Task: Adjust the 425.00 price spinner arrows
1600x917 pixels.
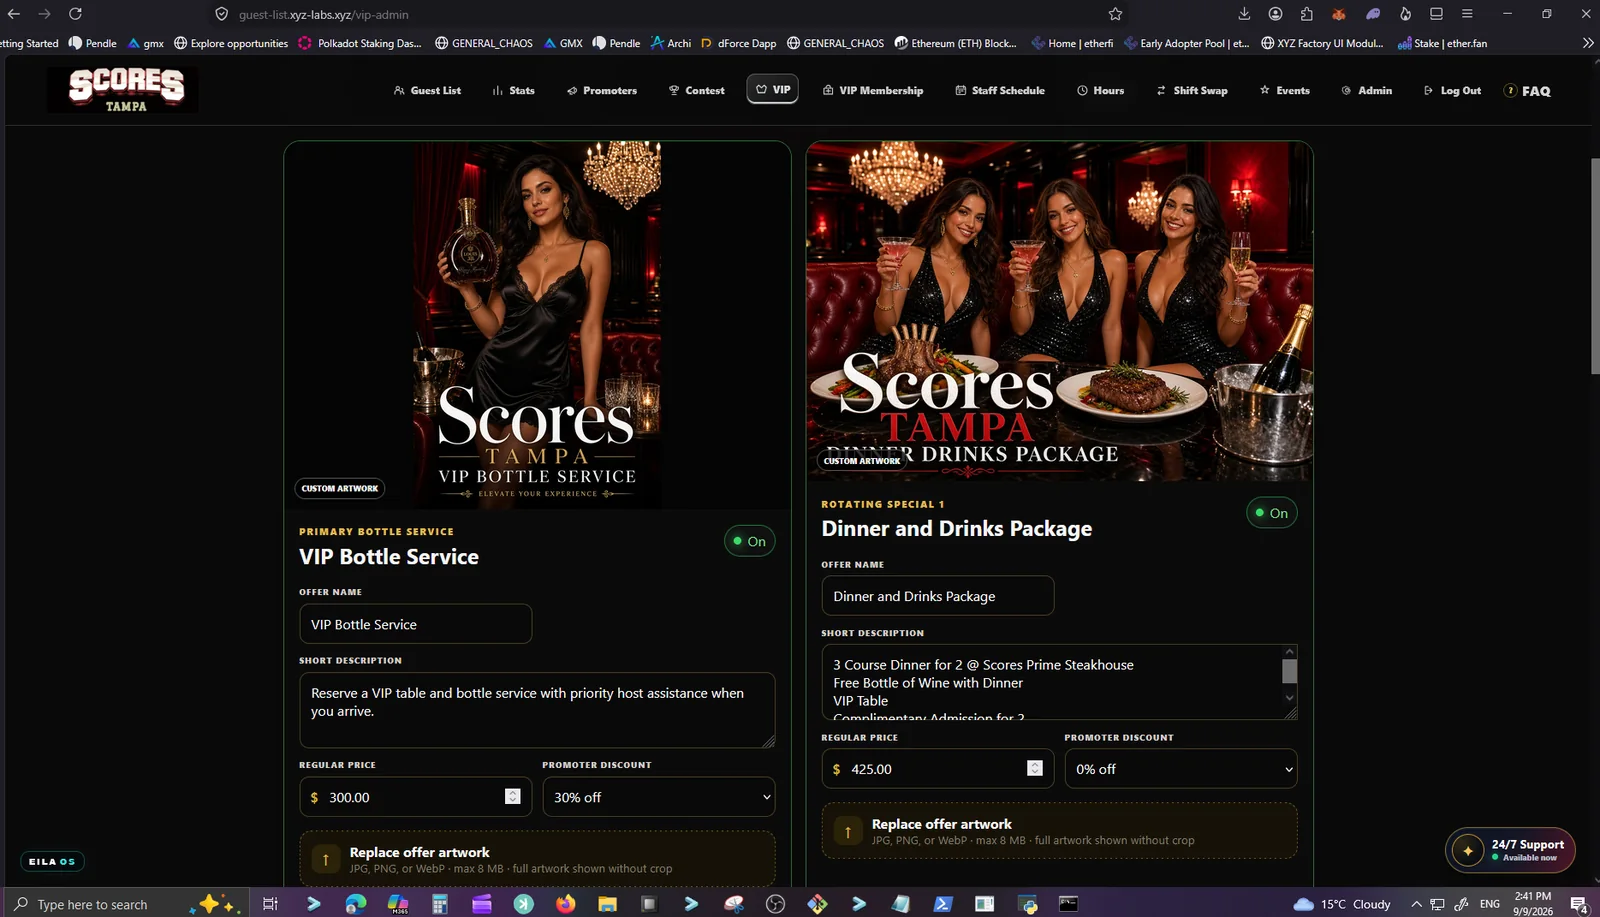Action: click(1034, 768)
